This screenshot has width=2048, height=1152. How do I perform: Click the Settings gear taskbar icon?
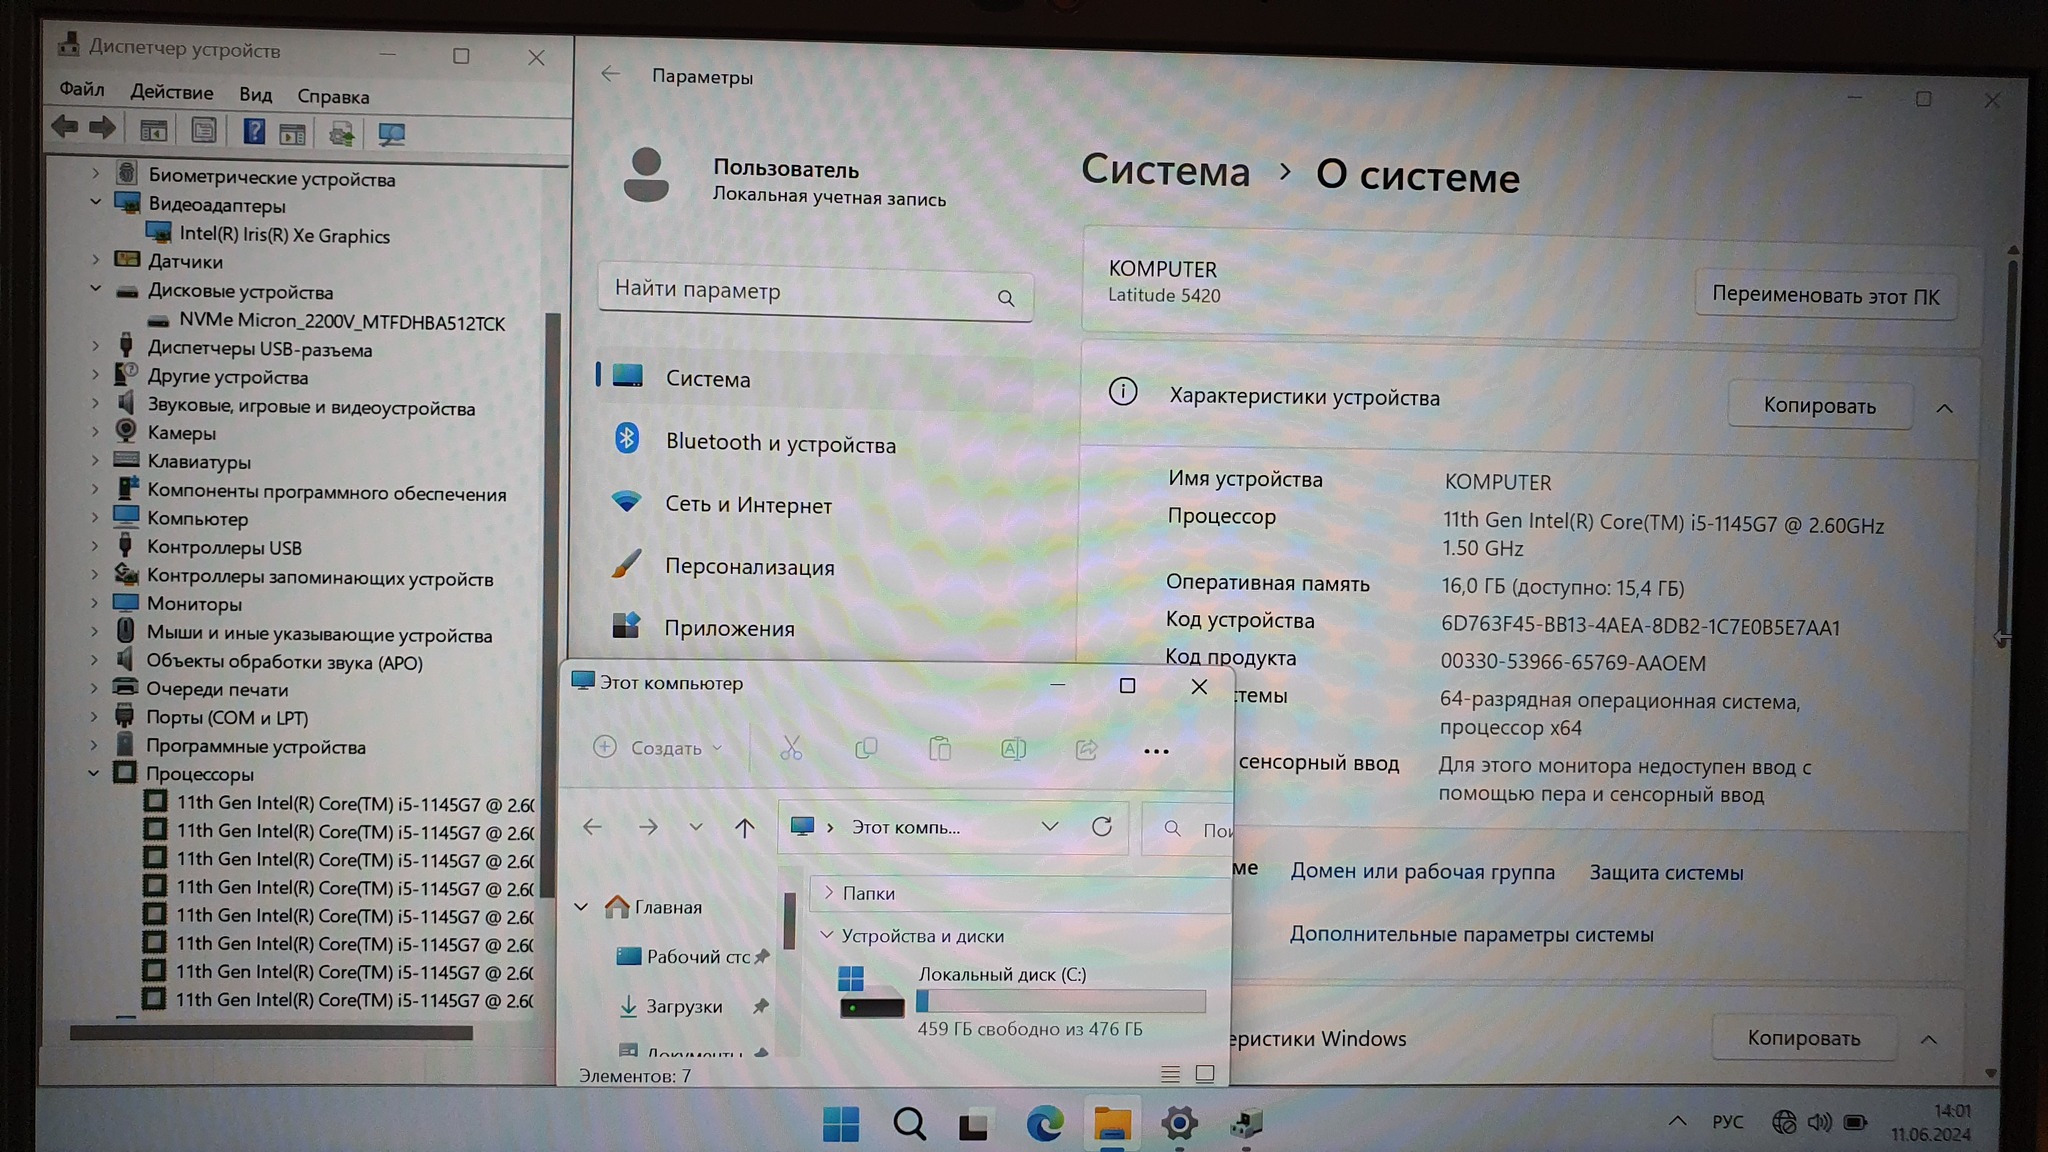pos(1179,1124)
